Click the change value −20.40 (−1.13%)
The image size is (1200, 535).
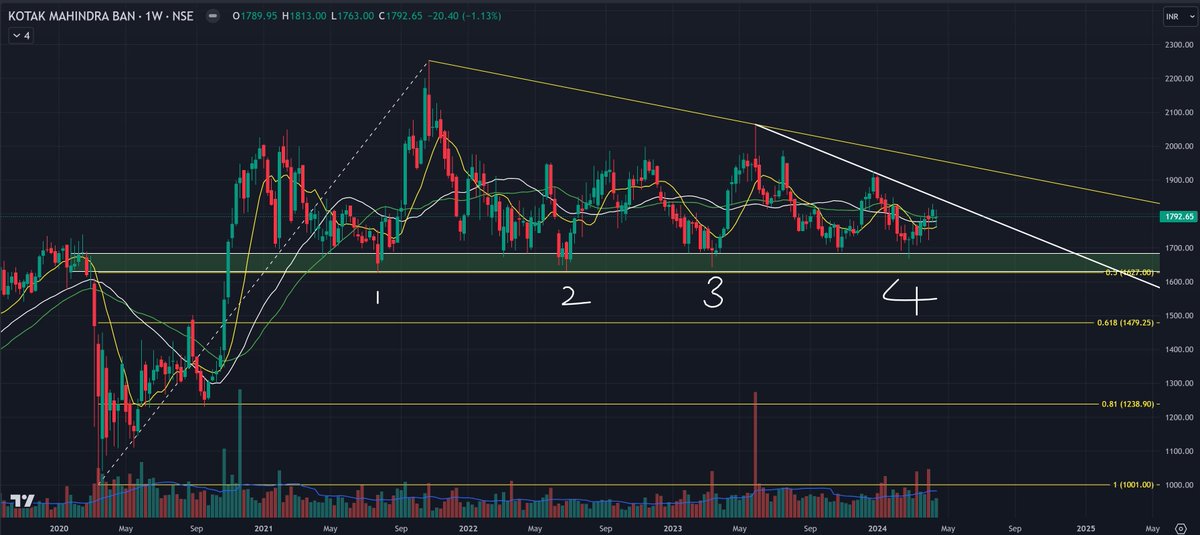[x=463, y=17]
